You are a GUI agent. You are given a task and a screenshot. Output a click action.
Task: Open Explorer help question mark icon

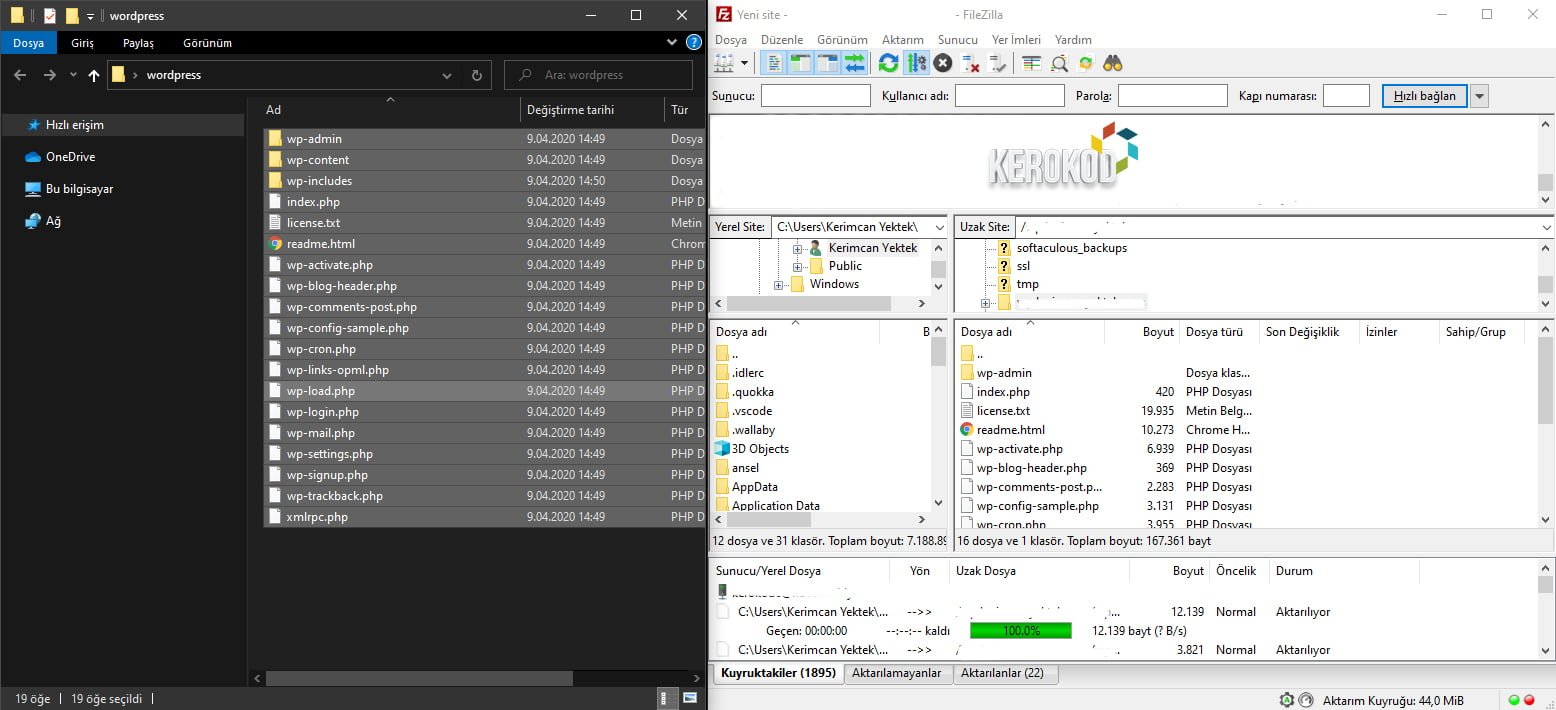(694, 43)
